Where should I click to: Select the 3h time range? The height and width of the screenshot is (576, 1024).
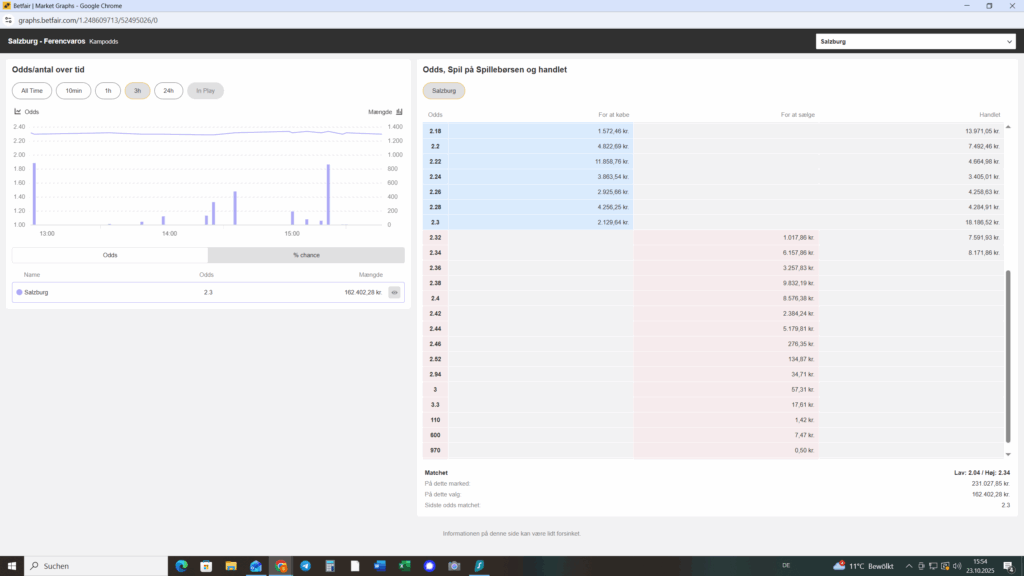click(137, 91)
